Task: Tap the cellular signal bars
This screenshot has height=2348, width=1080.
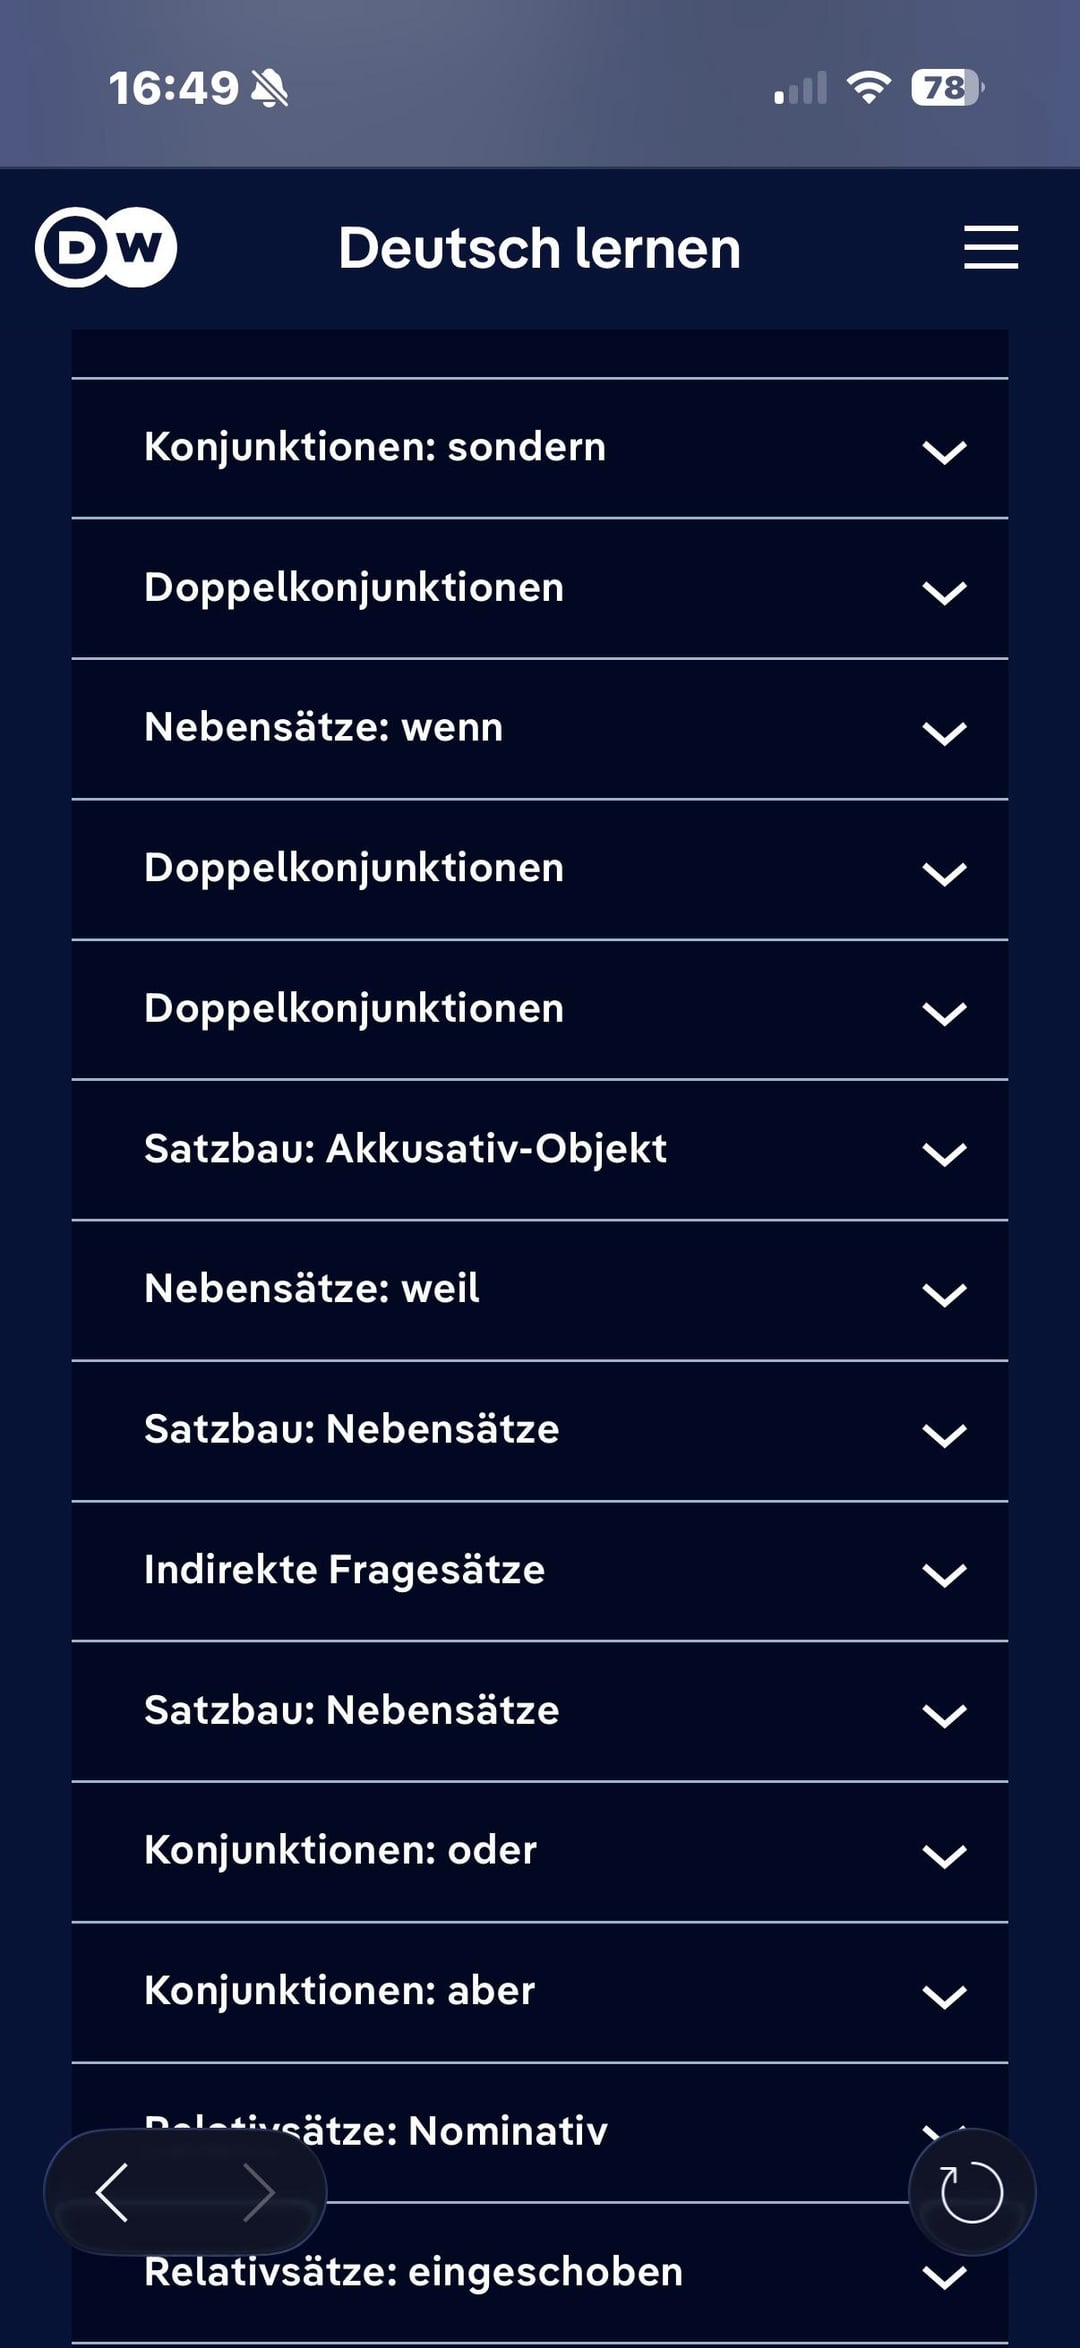Action: (800, 88)
